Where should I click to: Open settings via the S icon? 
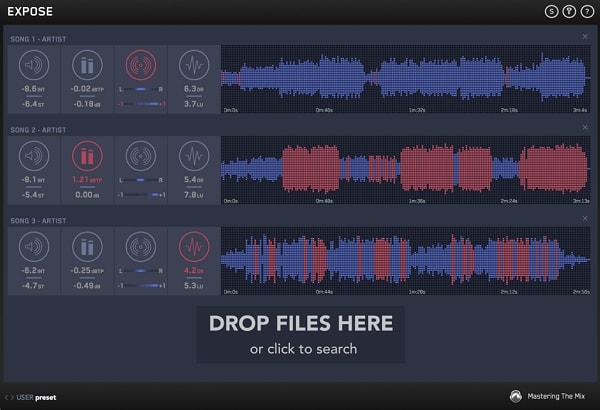tap(551, 11)
